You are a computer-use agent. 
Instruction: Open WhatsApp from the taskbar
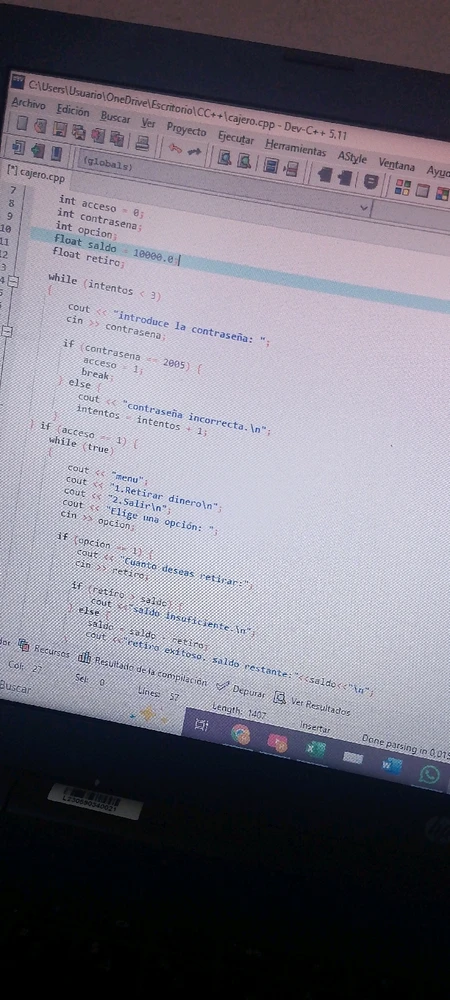coord(430,774)
